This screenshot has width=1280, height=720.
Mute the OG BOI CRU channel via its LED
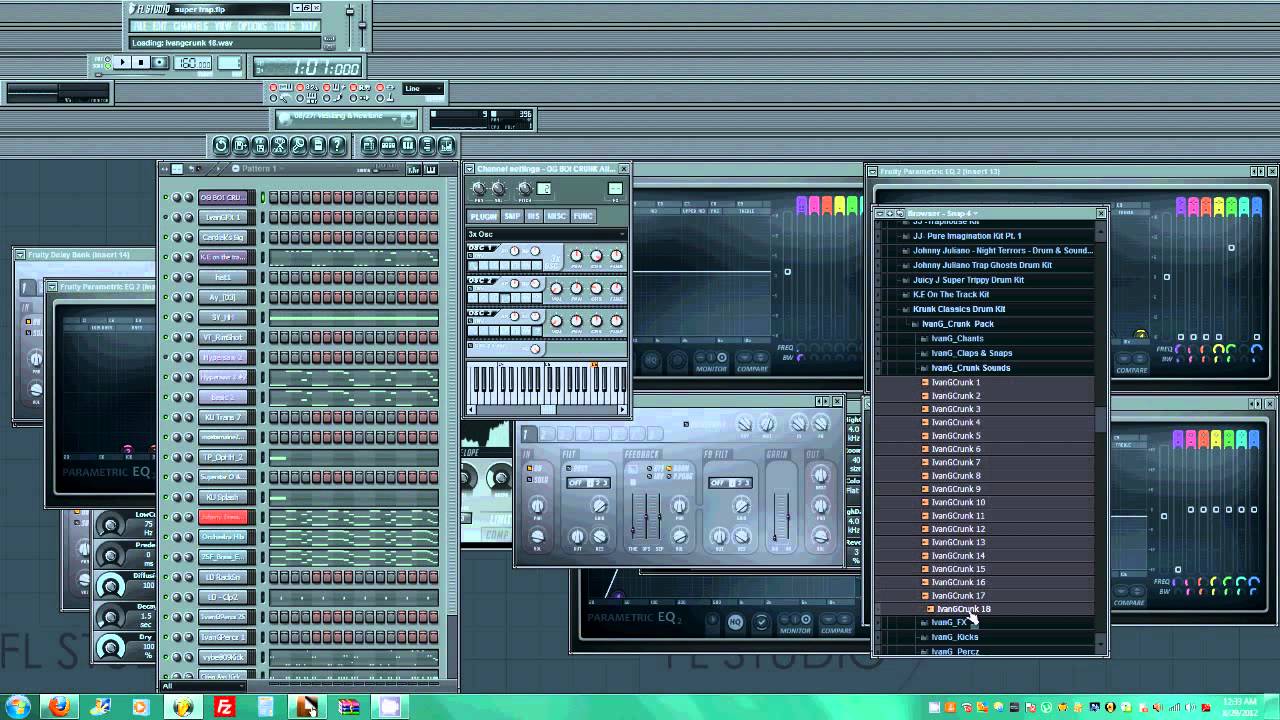(166, 197)
